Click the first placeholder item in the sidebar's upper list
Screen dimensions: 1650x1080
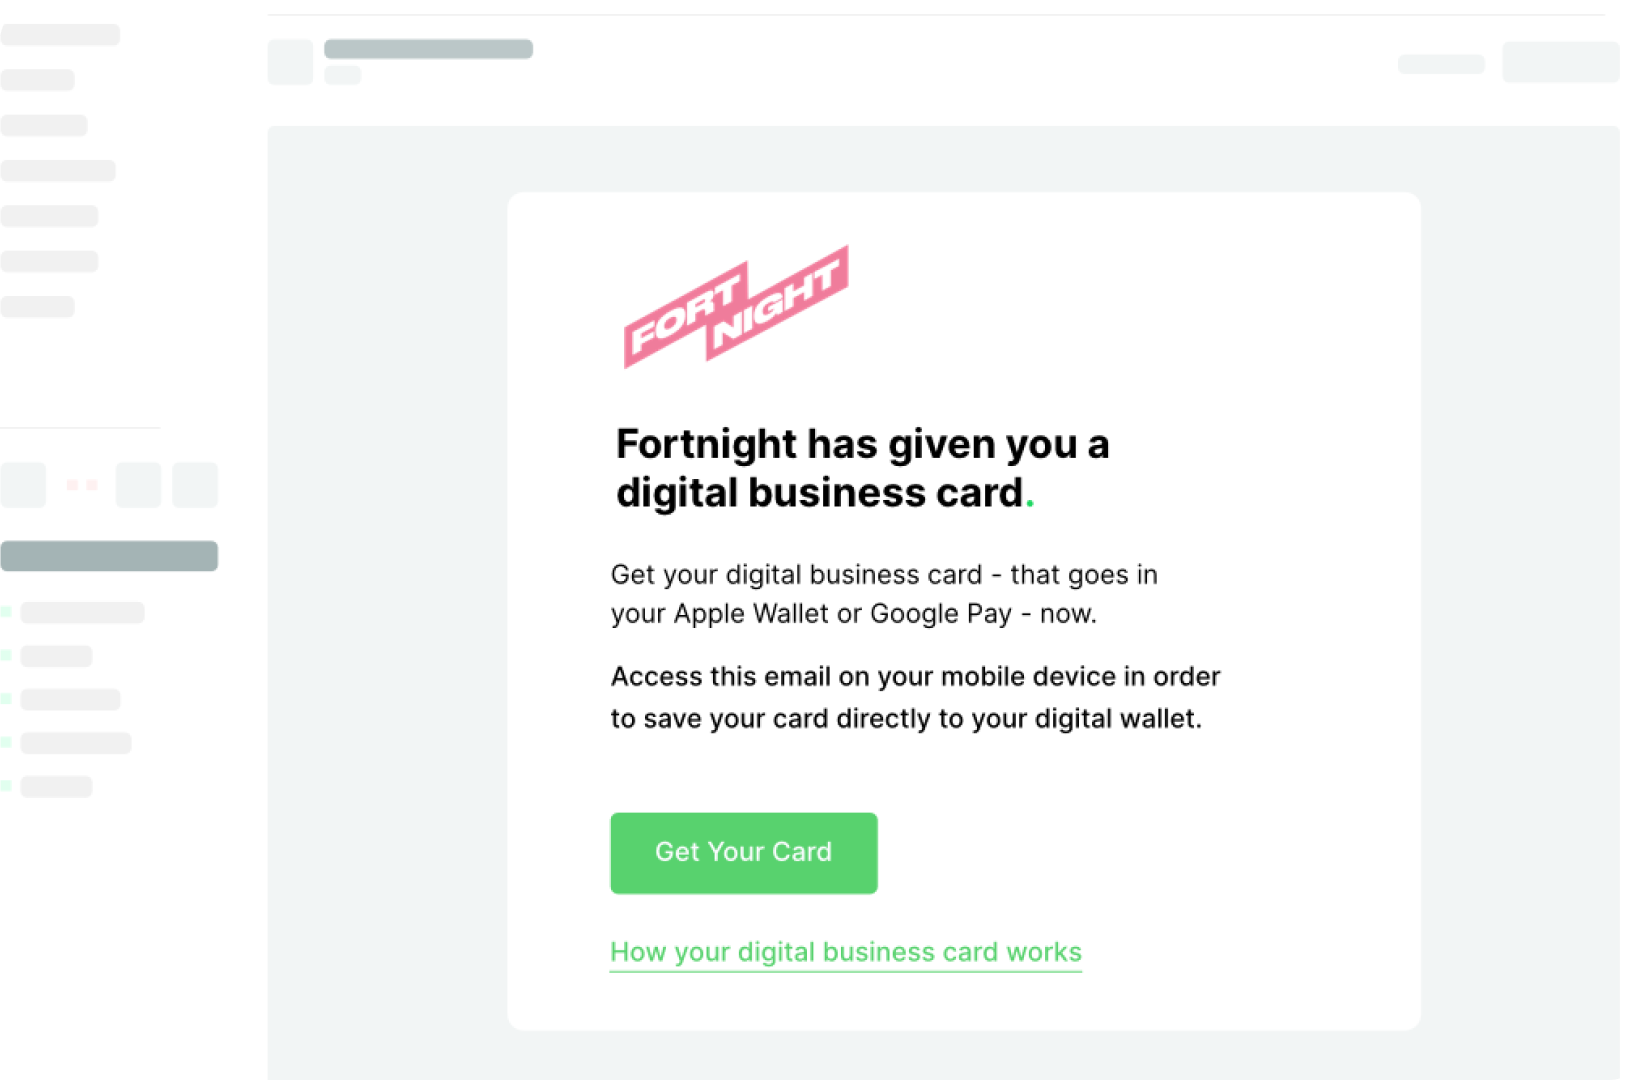60,35
